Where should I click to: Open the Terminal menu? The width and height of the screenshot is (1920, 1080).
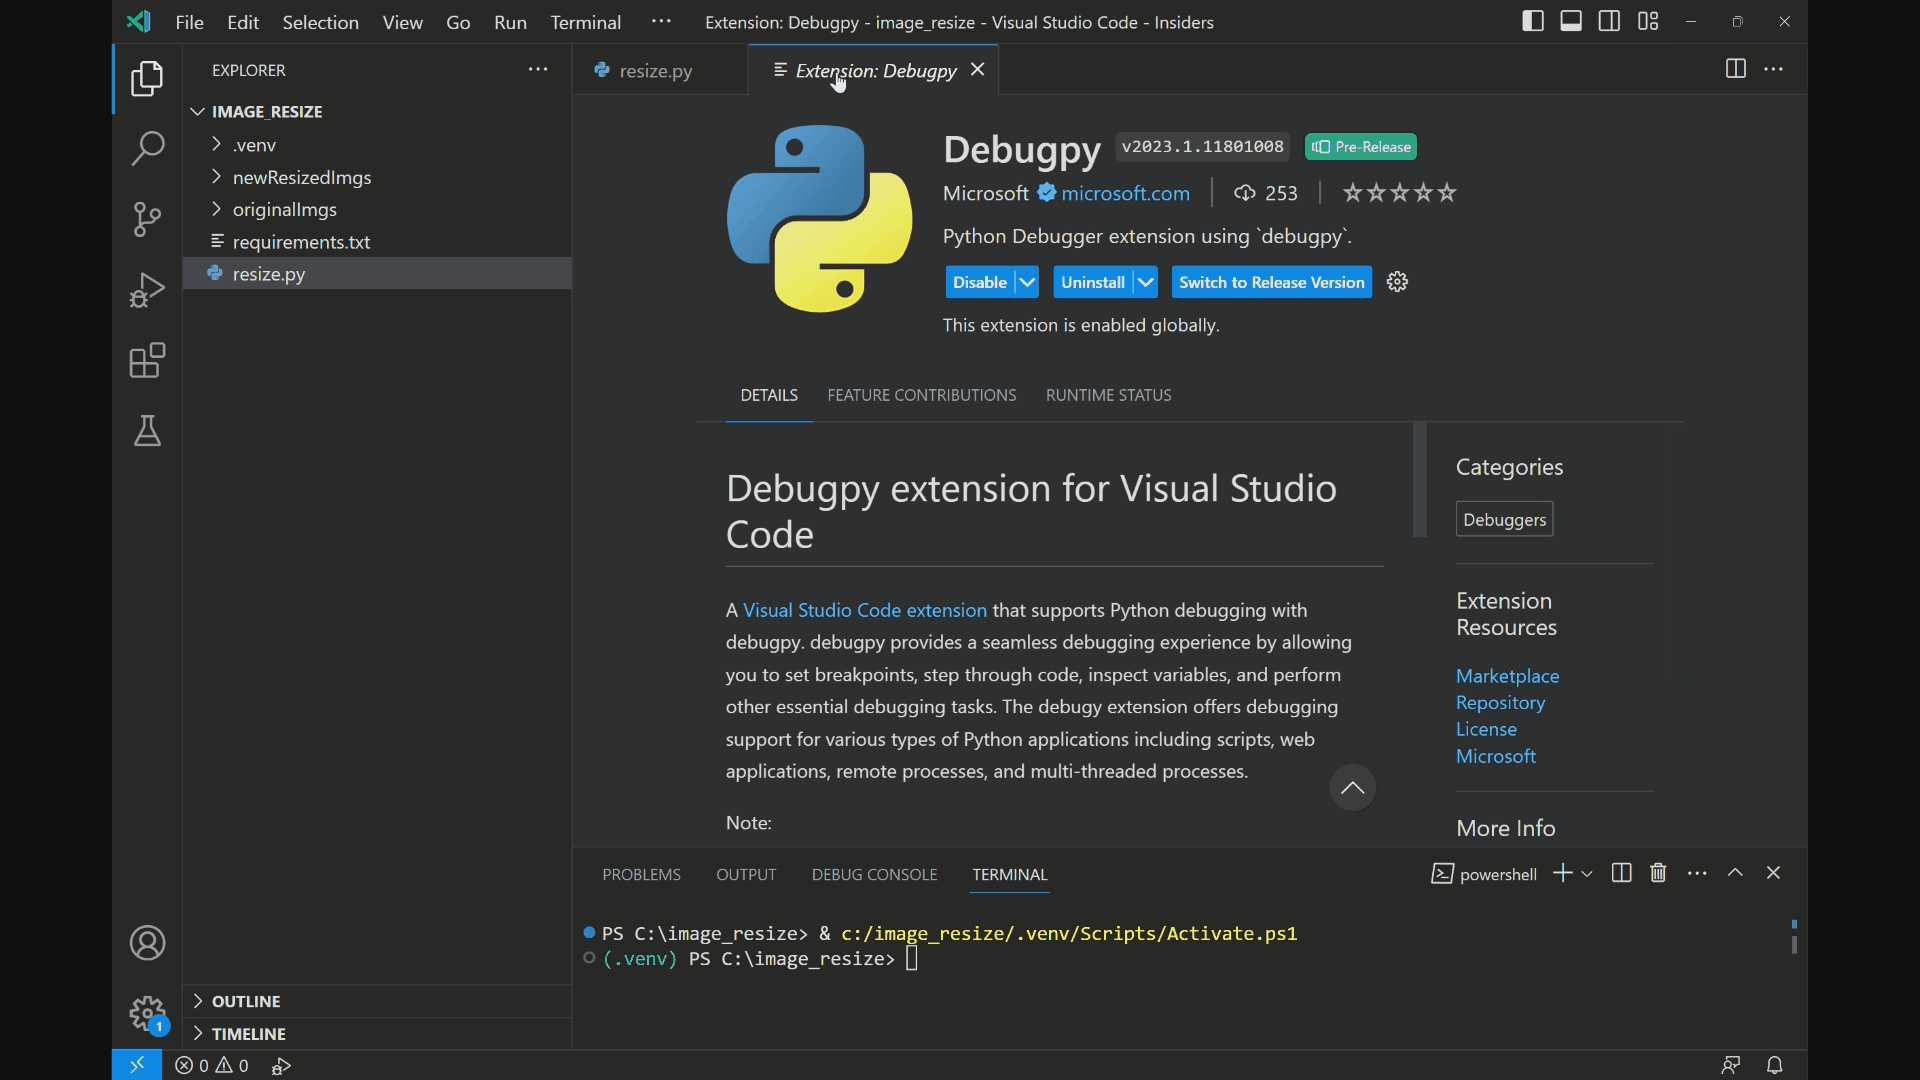click(x=585, y=22)
